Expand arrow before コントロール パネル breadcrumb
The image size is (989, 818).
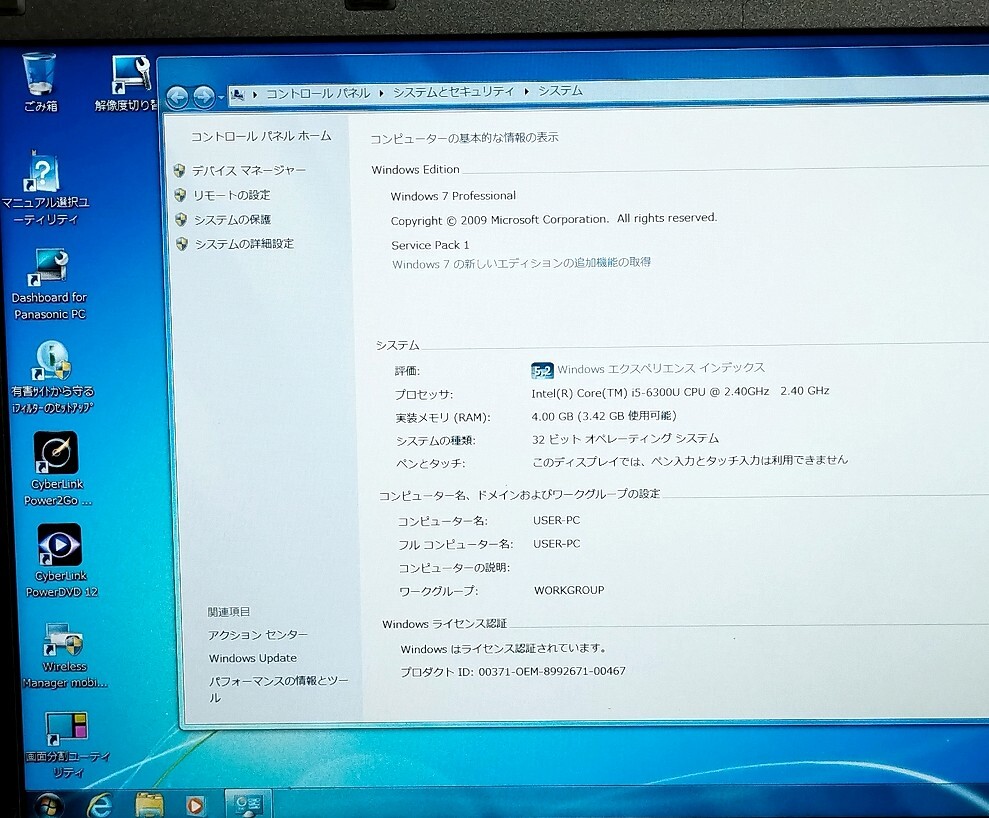pyautogui.click(x=255, y=95)
